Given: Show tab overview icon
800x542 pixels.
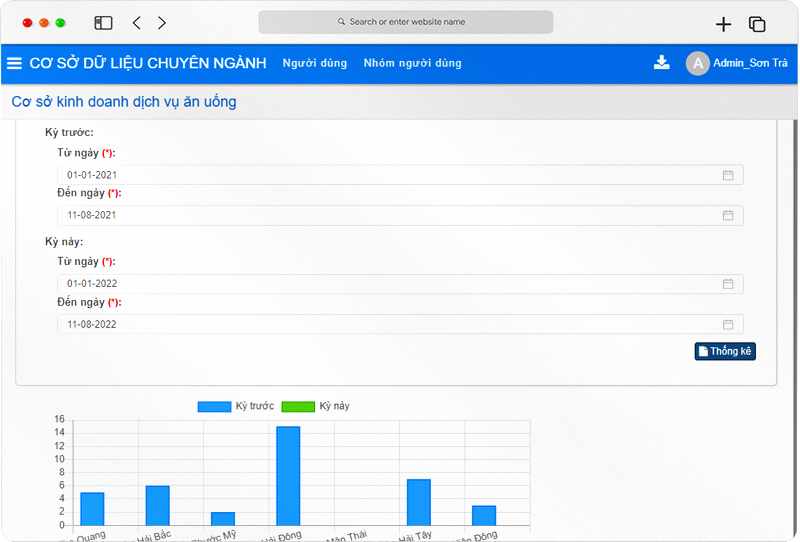Looking at the screenshot, I should (x=757, y=24).
